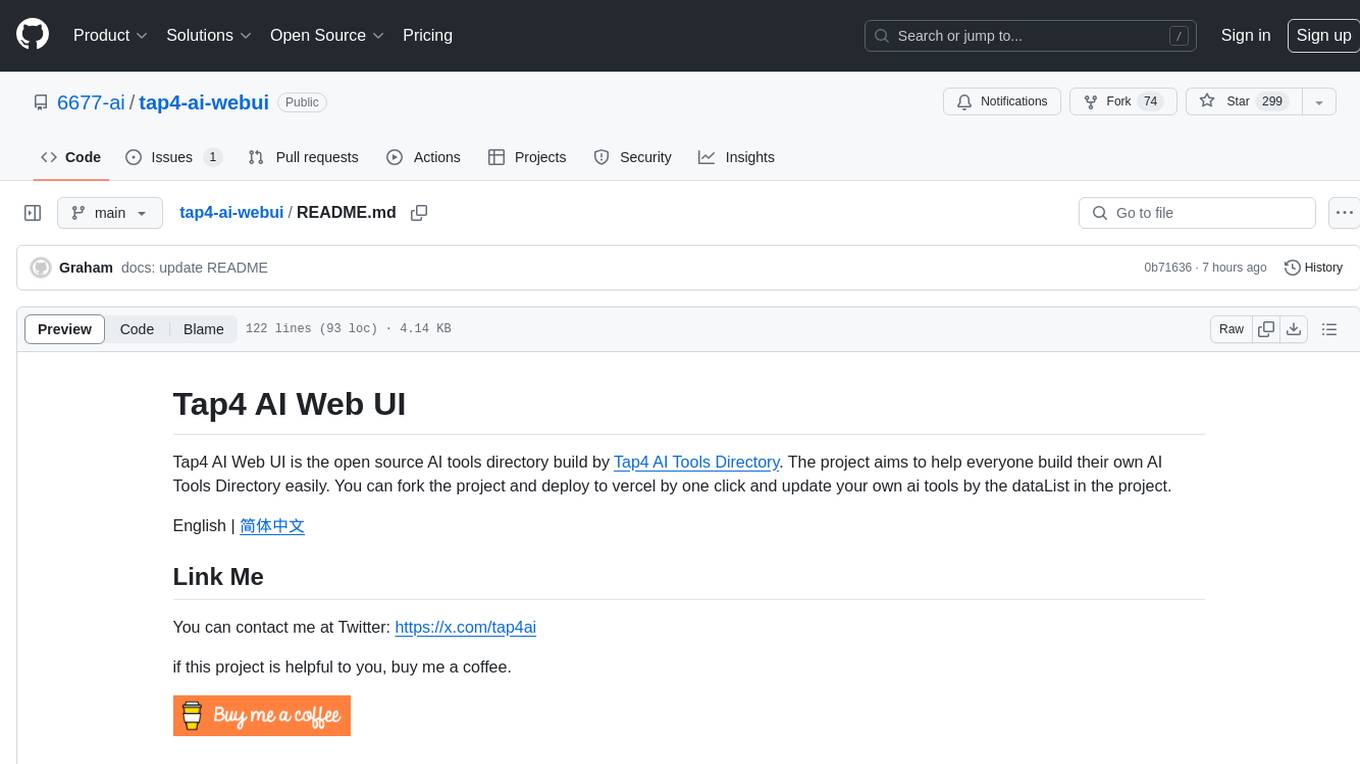Viewport: 1360px width, 764px height.
Task: Copy the README.md file path
Action: coord(419,213)
